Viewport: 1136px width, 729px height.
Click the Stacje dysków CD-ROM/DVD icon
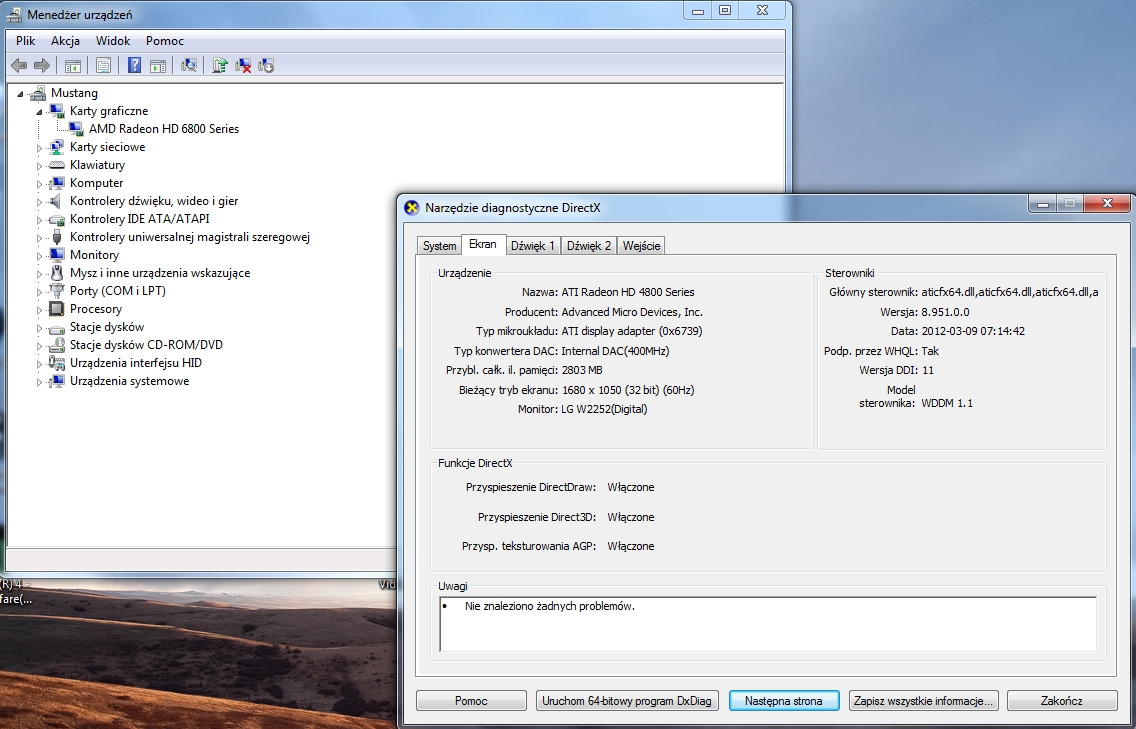[57, 345]
